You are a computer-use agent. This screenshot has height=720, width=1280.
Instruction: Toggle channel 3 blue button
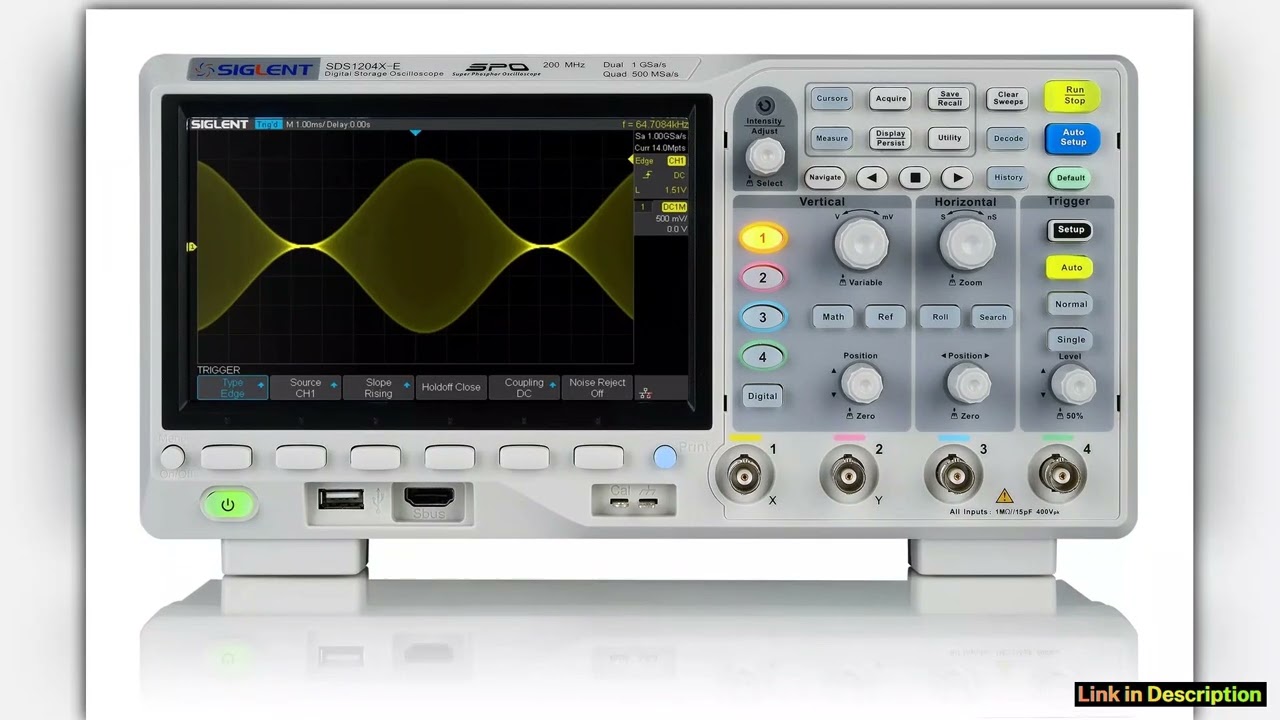pos(762,317)
